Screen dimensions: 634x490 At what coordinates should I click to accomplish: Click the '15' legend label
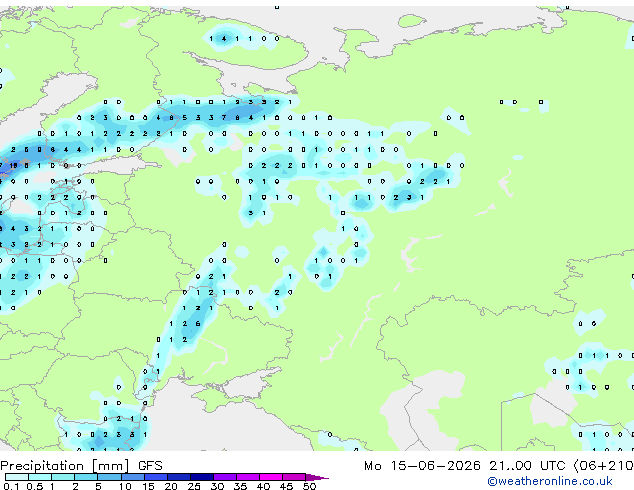(148, 486)
